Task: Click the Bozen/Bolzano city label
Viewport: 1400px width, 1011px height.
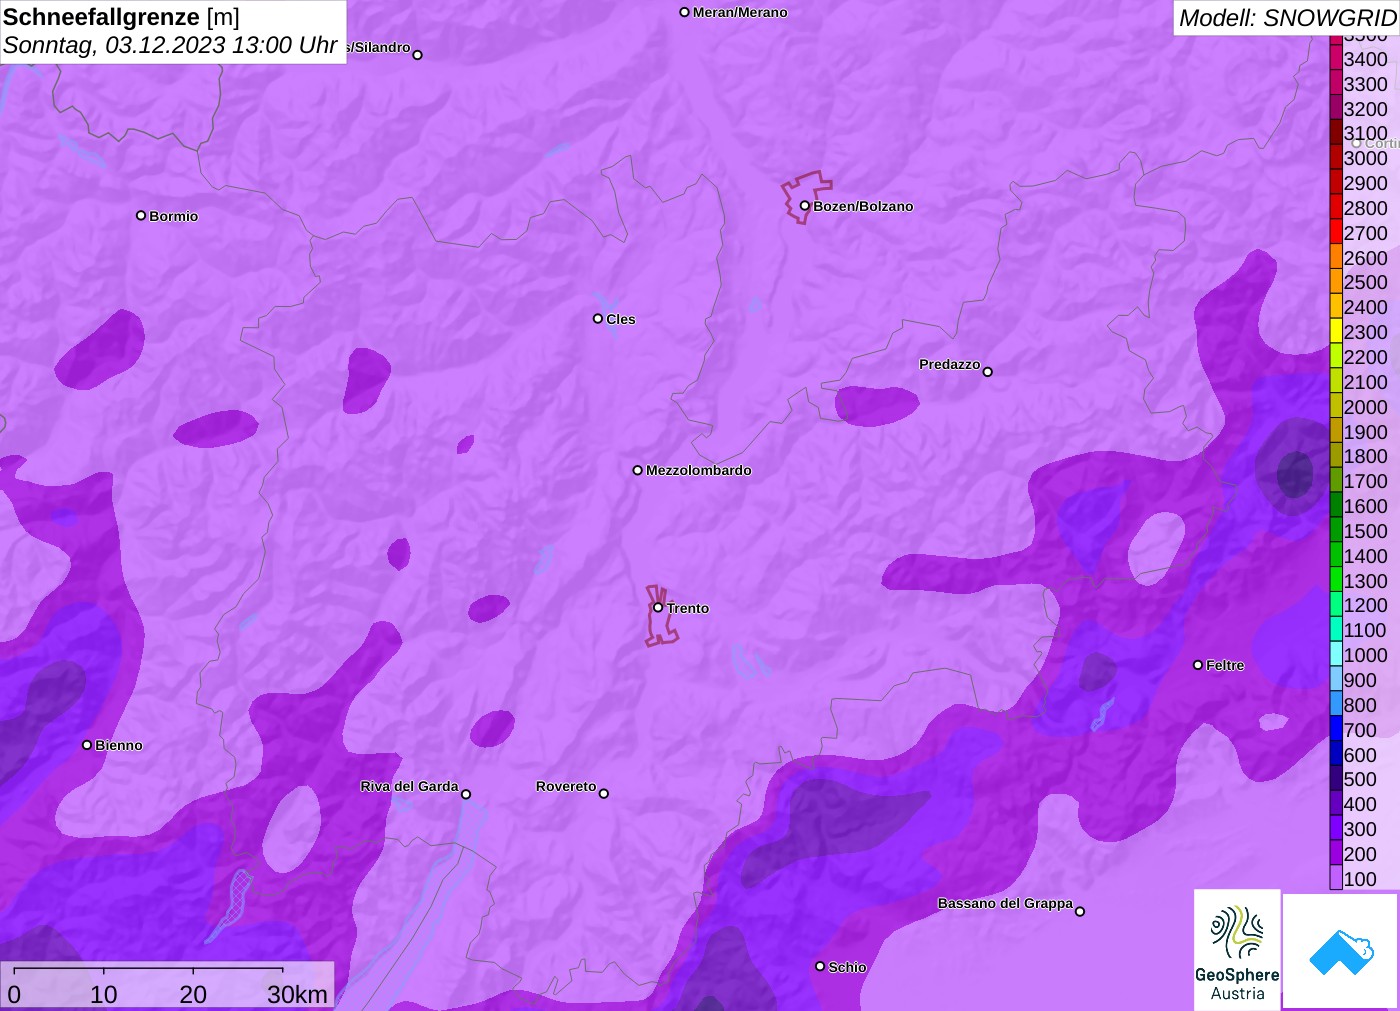Action: click(x=863, y=206)
